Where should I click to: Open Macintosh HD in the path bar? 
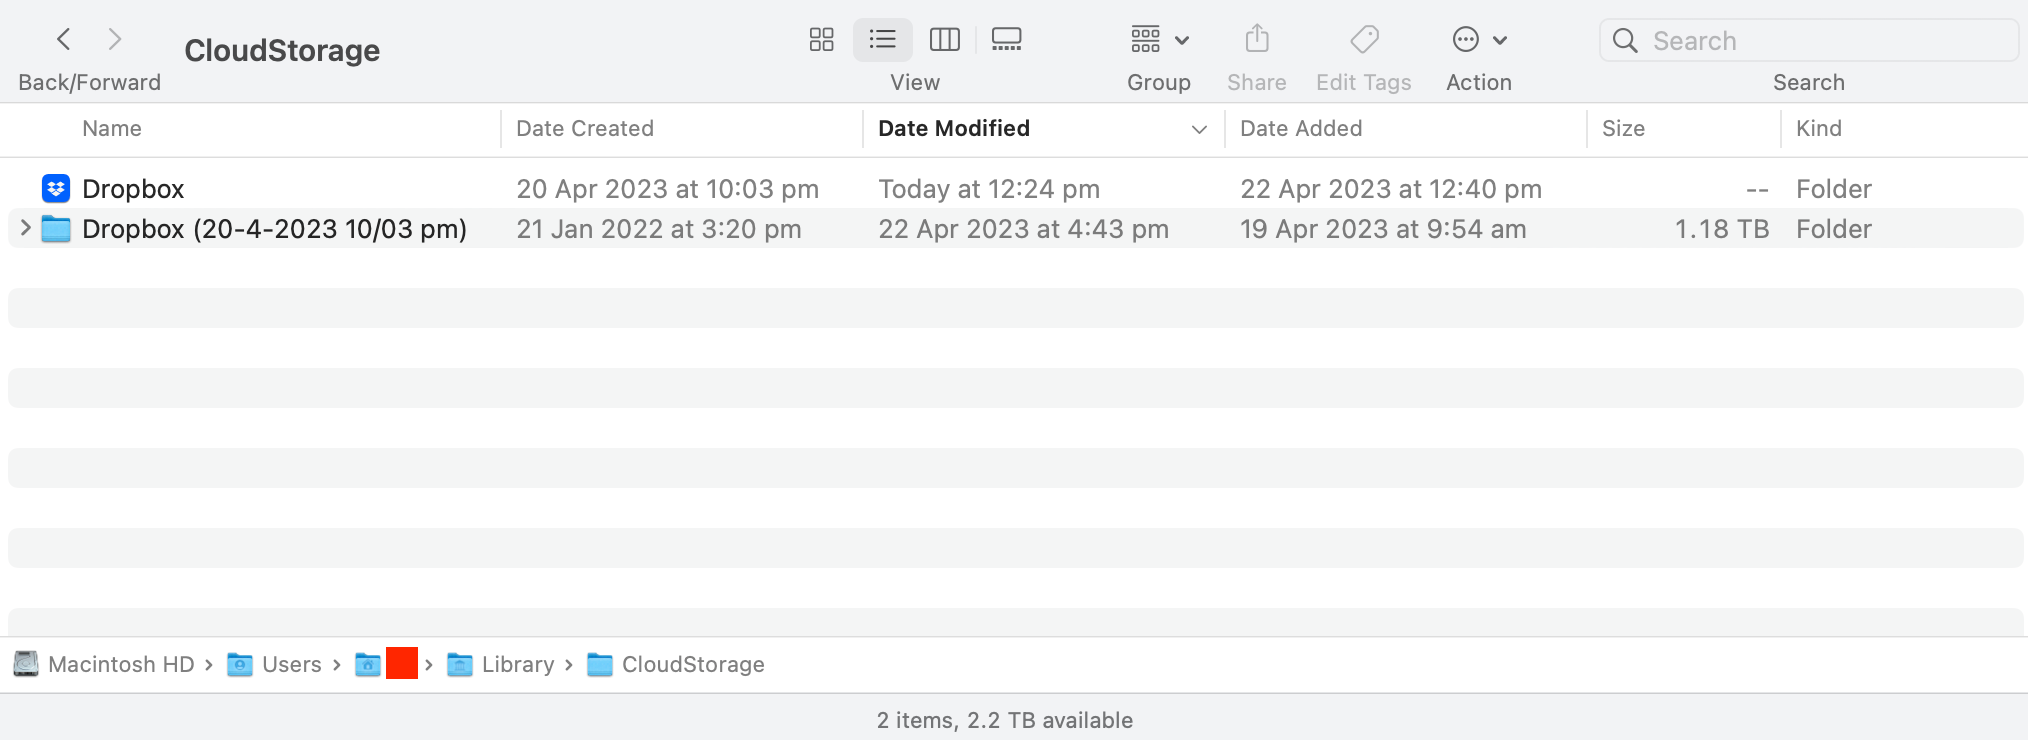pyautogui.click(x=121, y=664)
